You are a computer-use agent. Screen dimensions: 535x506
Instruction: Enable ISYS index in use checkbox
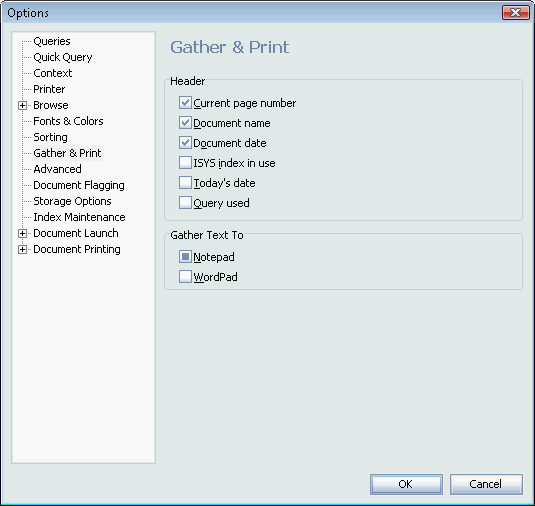(x=185, y=163)
